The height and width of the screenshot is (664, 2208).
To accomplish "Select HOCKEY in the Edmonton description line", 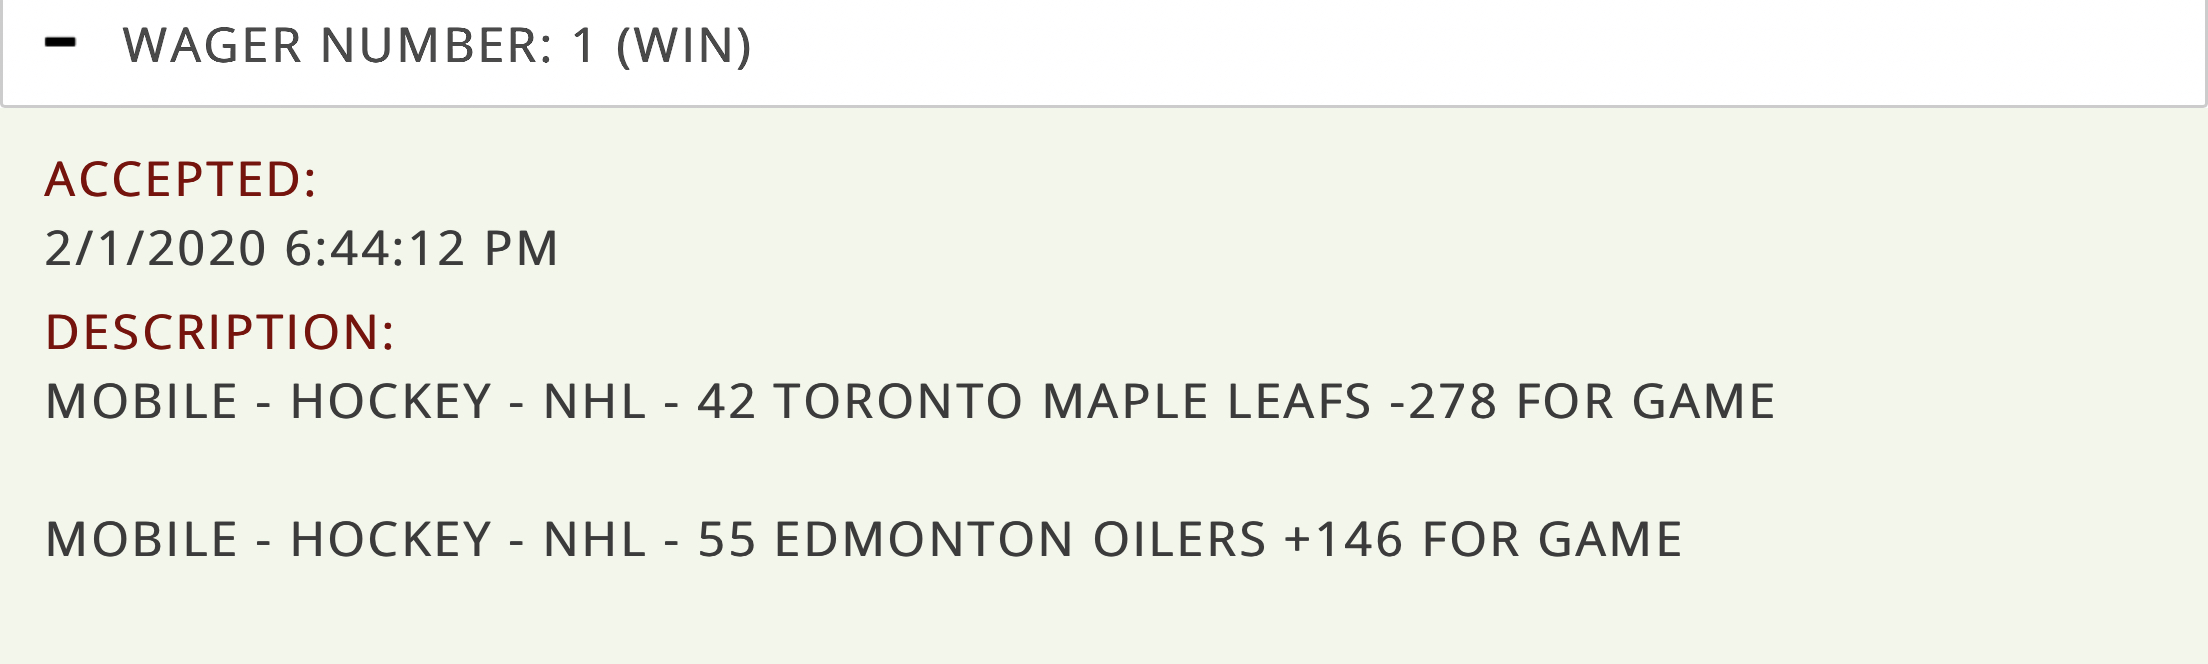I will tap(391, 540).
